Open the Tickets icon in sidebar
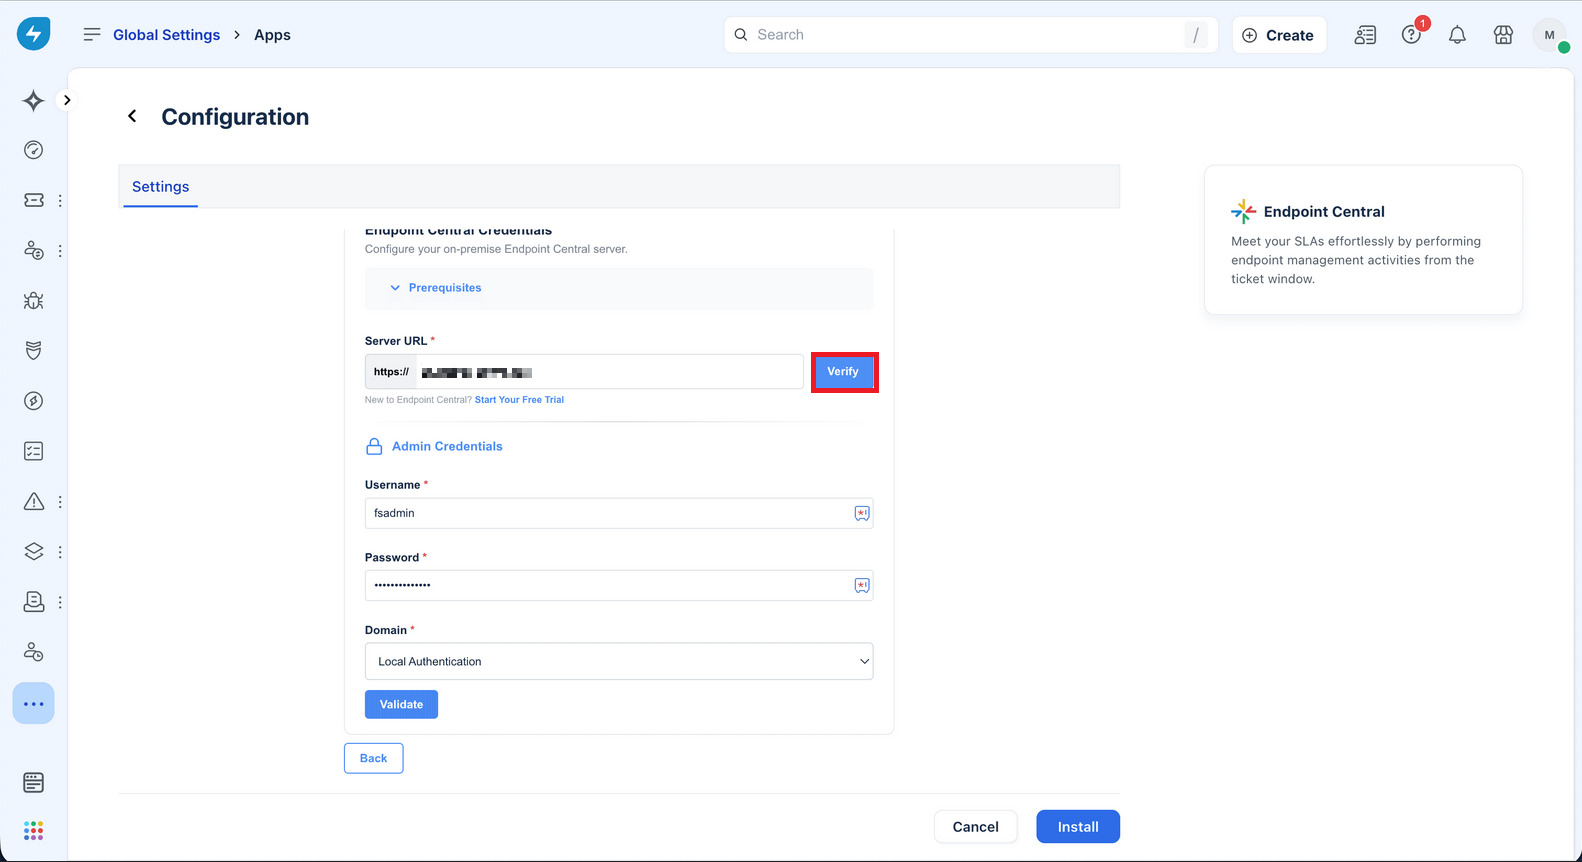1582x862 pixels. pyautogui.click(x=33, y=200)
